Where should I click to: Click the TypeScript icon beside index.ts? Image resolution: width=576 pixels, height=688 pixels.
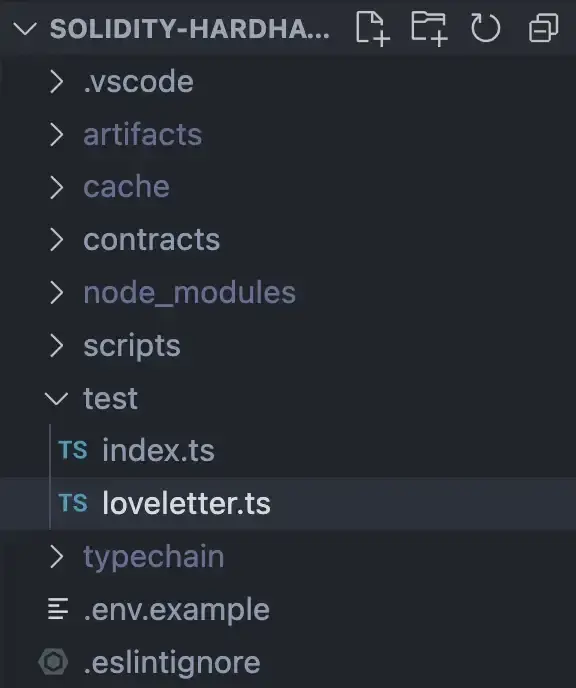(x=73, y=450)
